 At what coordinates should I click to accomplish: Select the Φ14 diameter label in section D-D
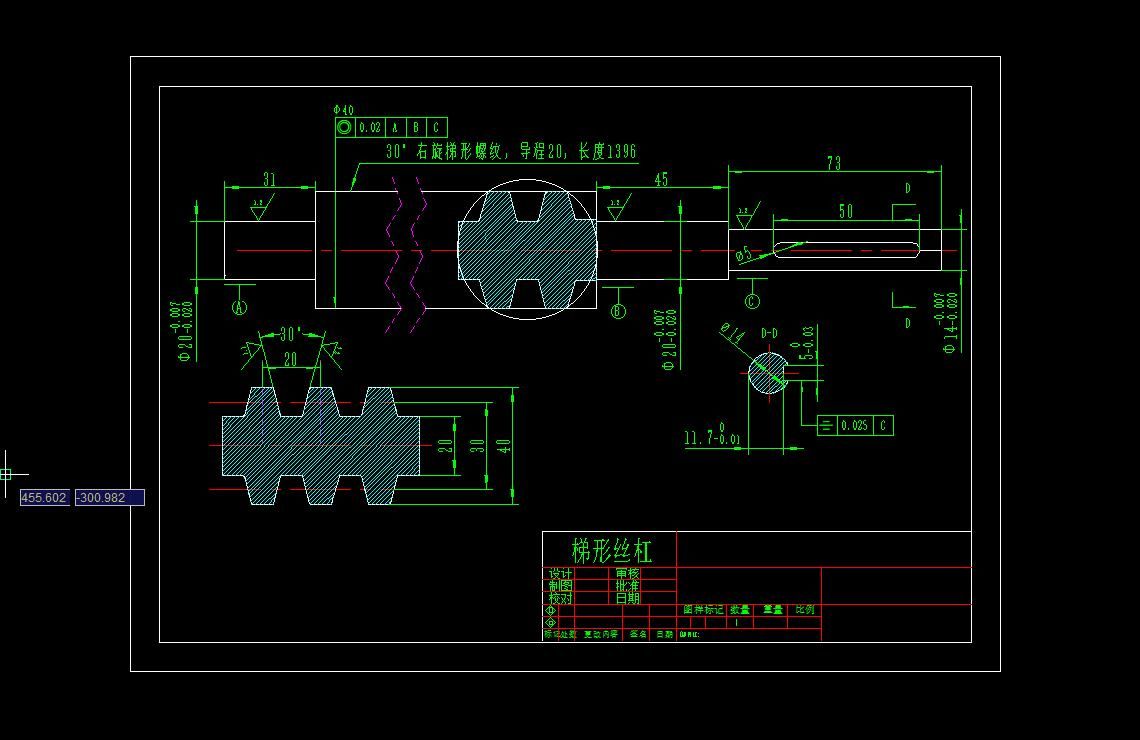732,334
